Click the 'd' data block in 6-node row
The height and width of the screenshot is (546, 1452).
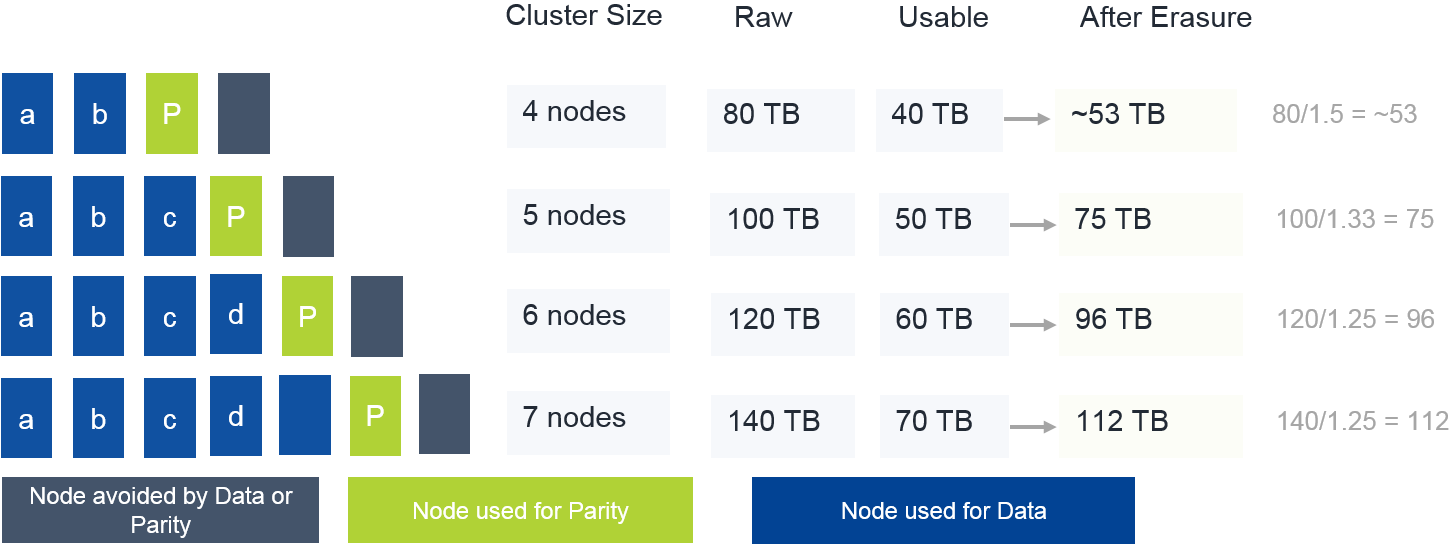236,315
